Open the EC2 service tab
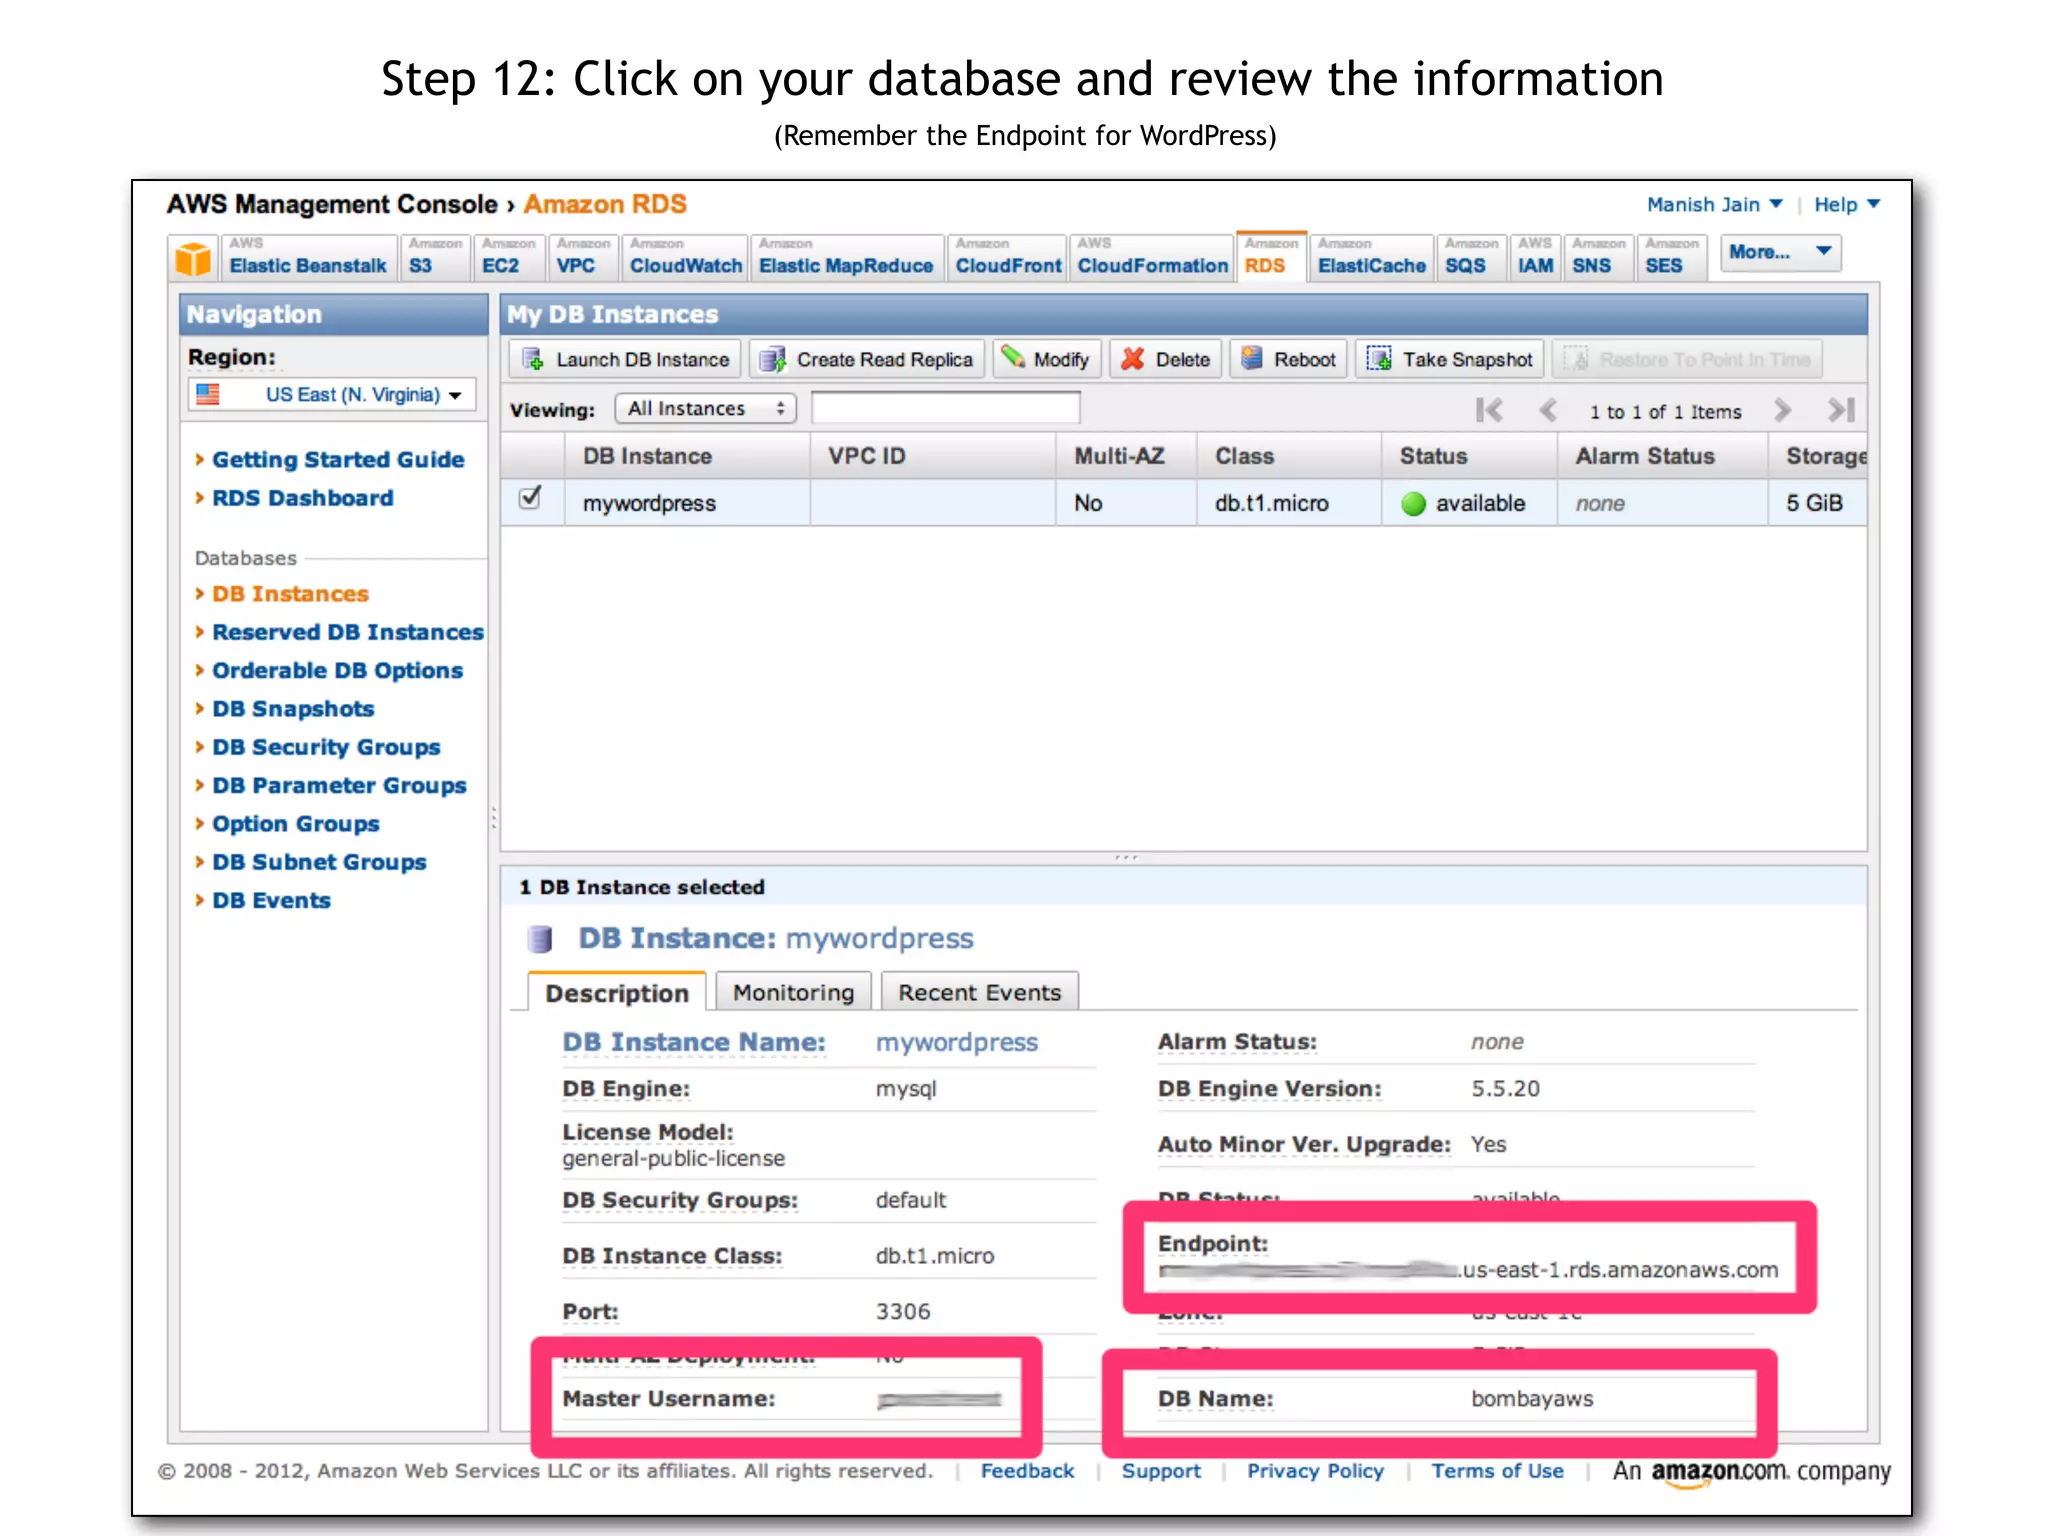Viewport: 2048px width, 1536px height. click(501, 265)
